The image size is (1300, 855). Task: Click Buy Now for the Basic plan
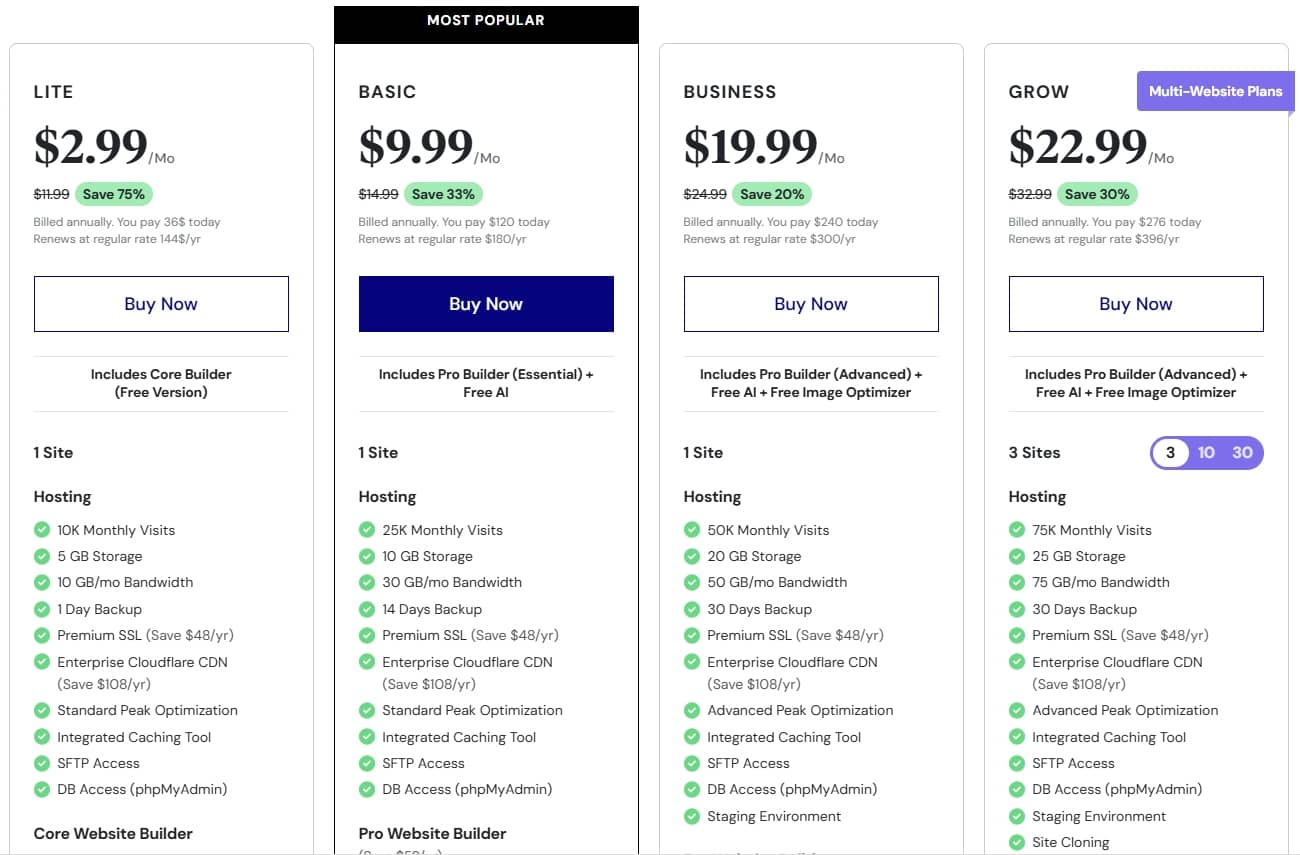[486, 304]
